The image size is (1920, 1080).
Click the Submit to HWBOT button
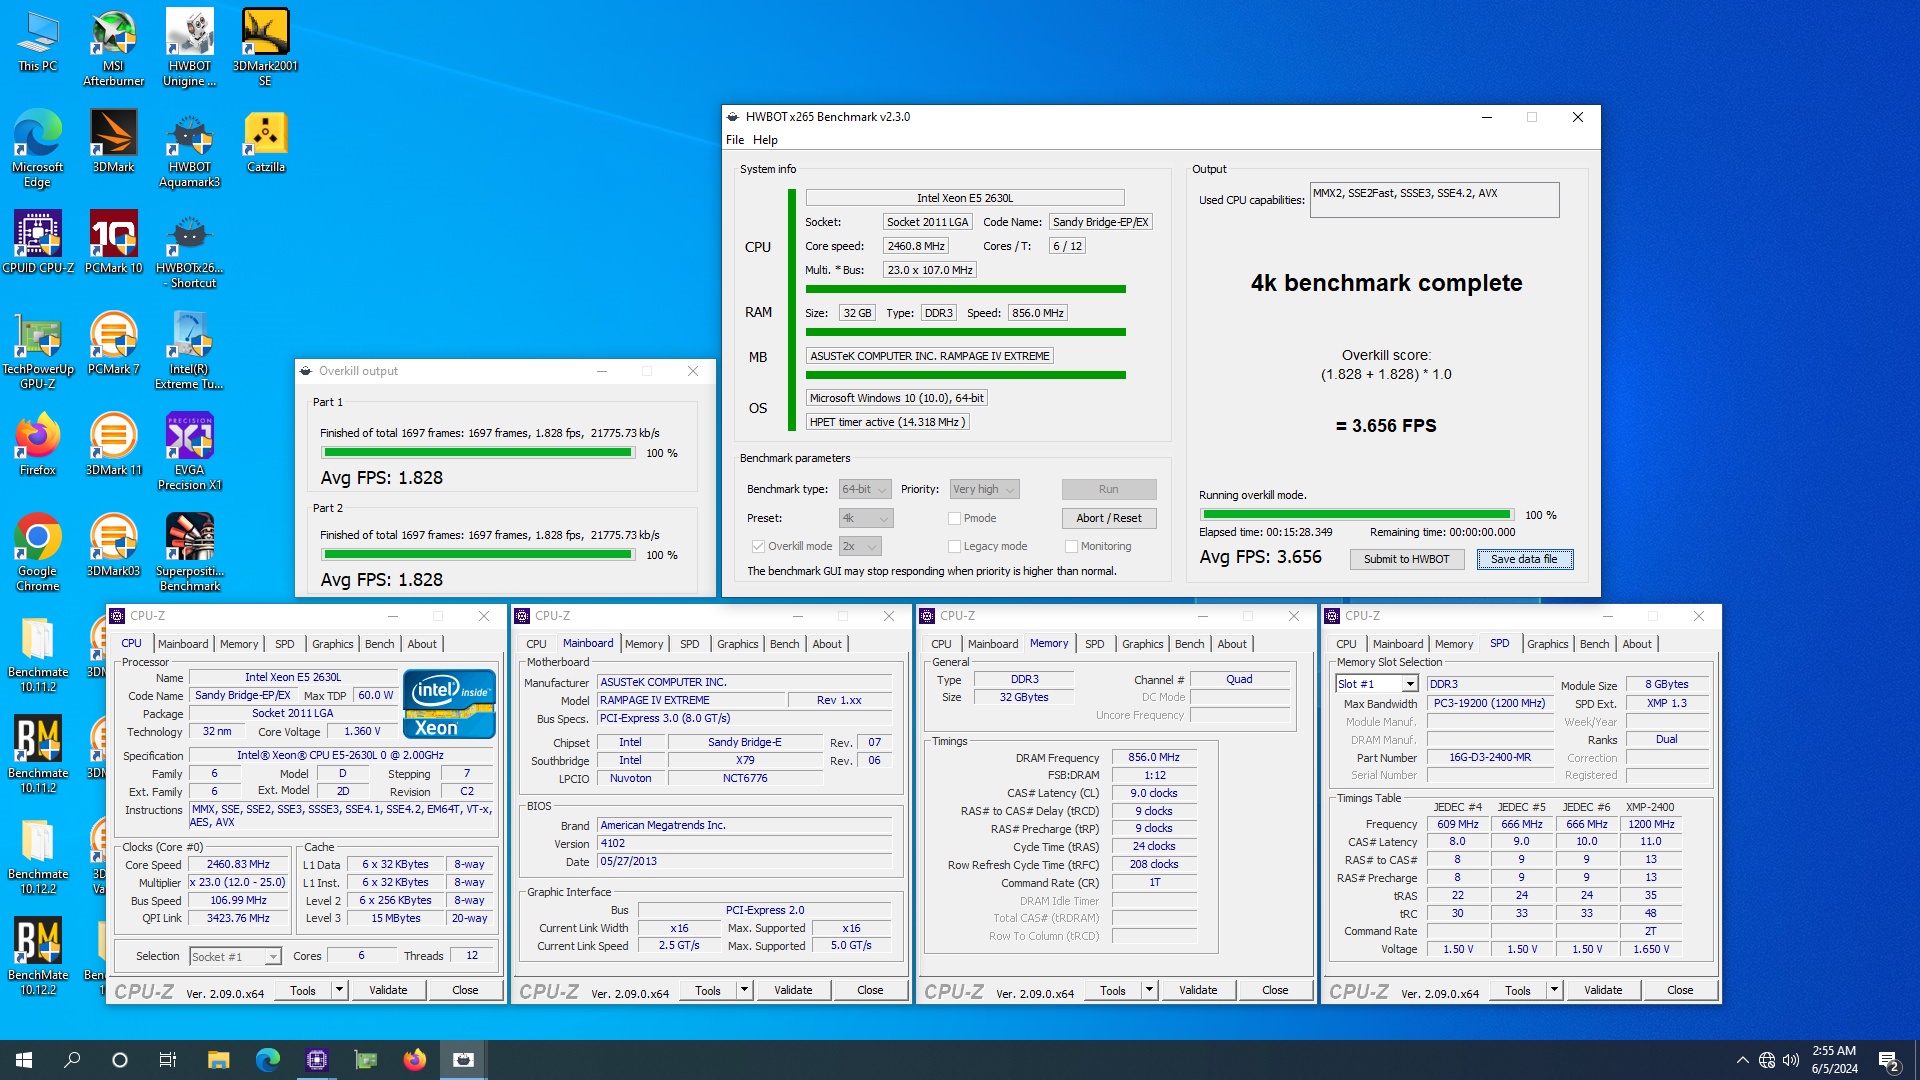tap(1406, 560)
